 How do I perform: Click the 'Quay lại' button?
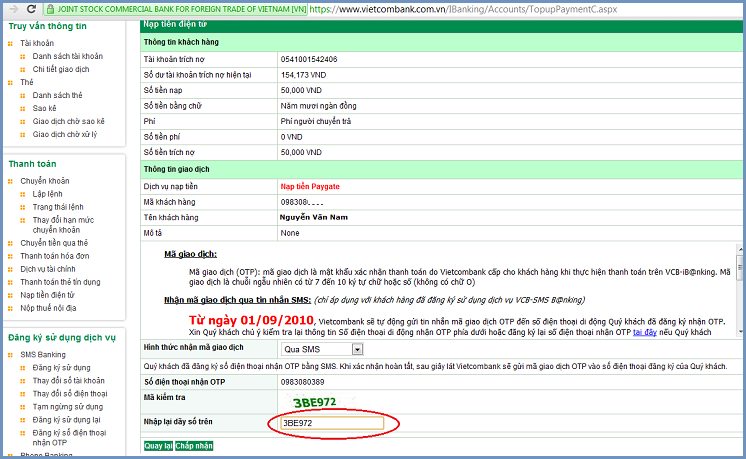158,445
